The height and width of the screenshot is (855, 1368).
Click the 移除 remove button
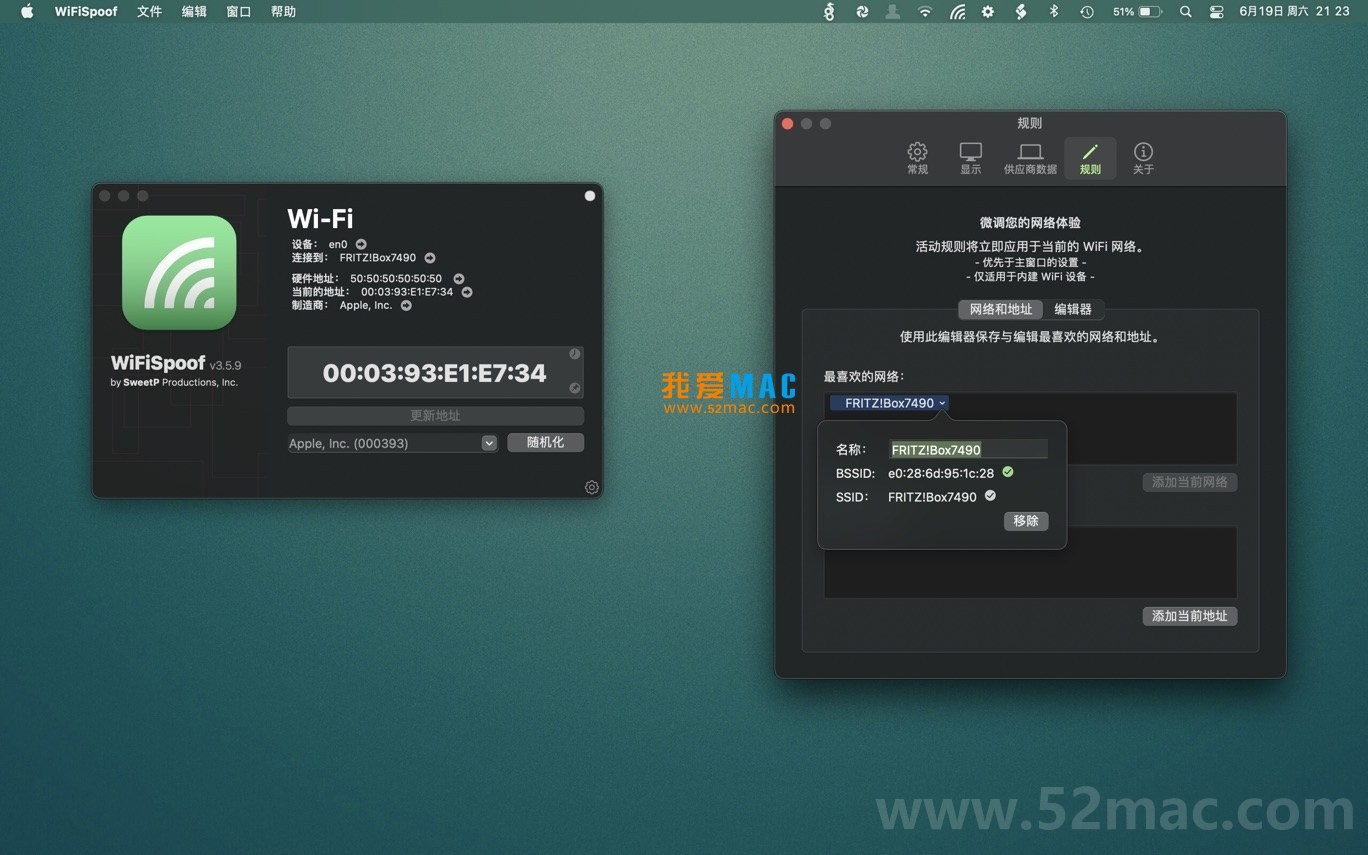click(x=1025, y=521)
